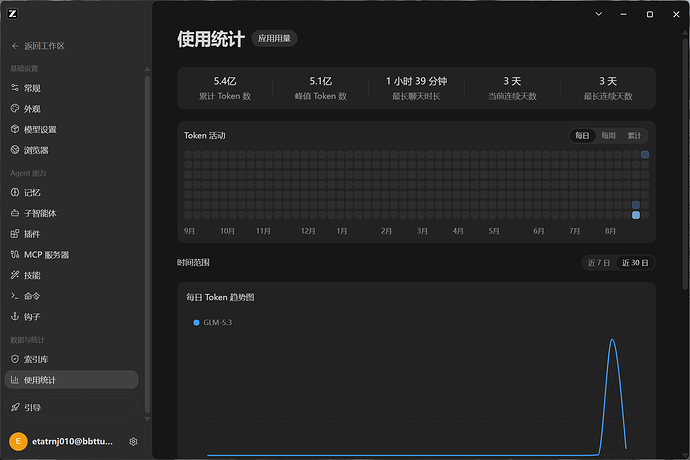Viewport: 690px width, 460px height.
Task: Click account email etatrnj010@bbttu...
Action: coord(72,442)
